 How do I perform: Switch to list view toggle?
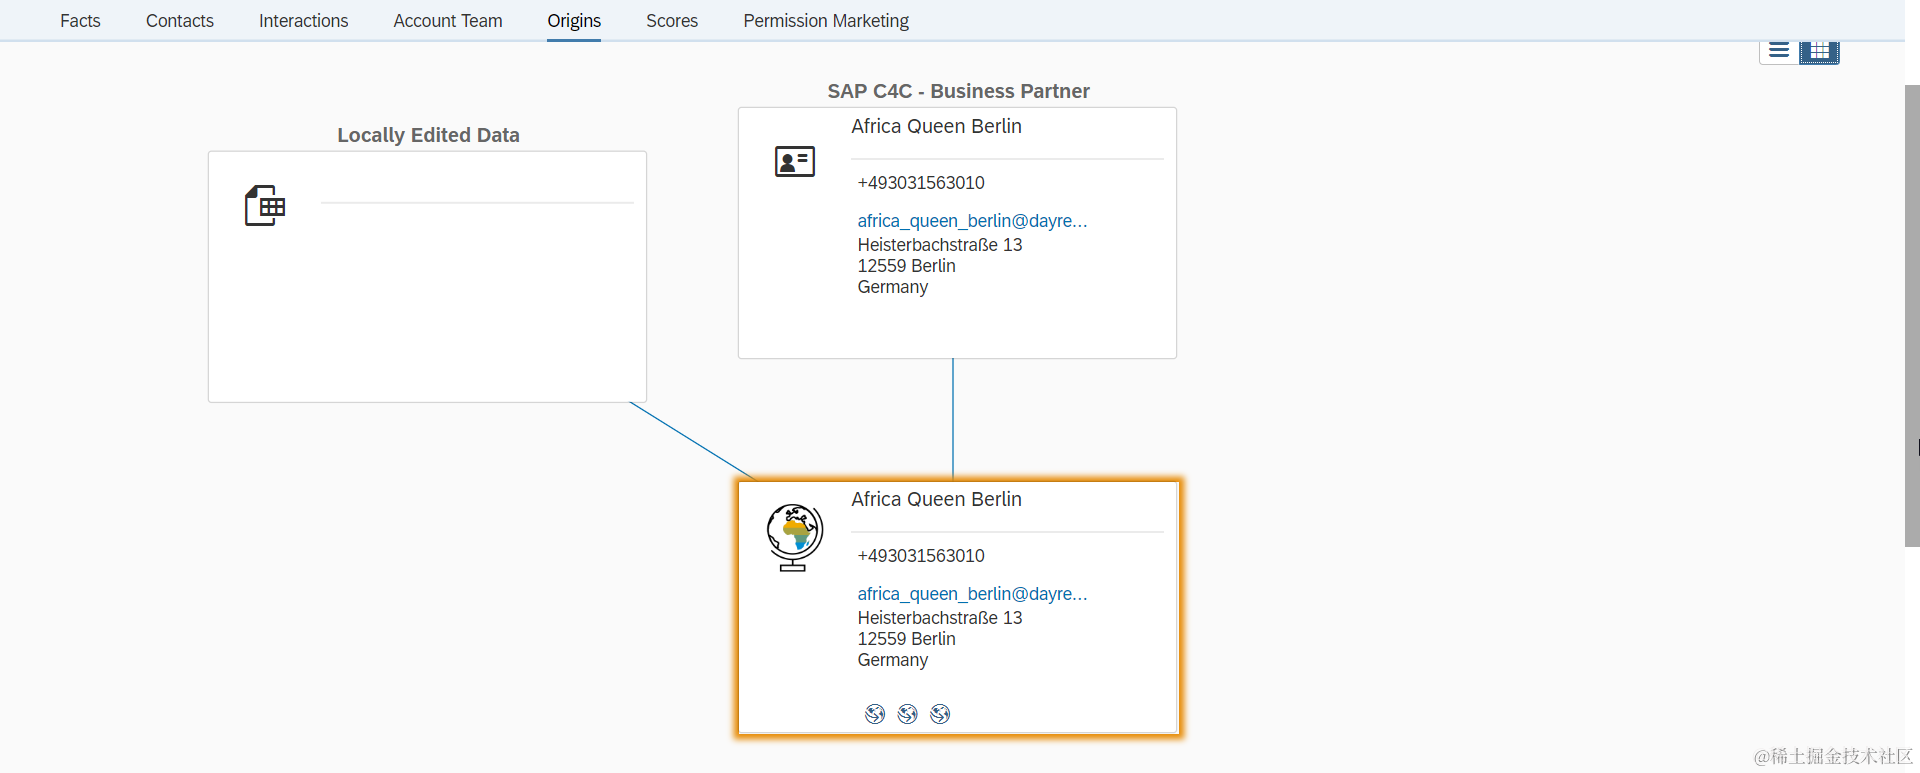coord(1779,51)
